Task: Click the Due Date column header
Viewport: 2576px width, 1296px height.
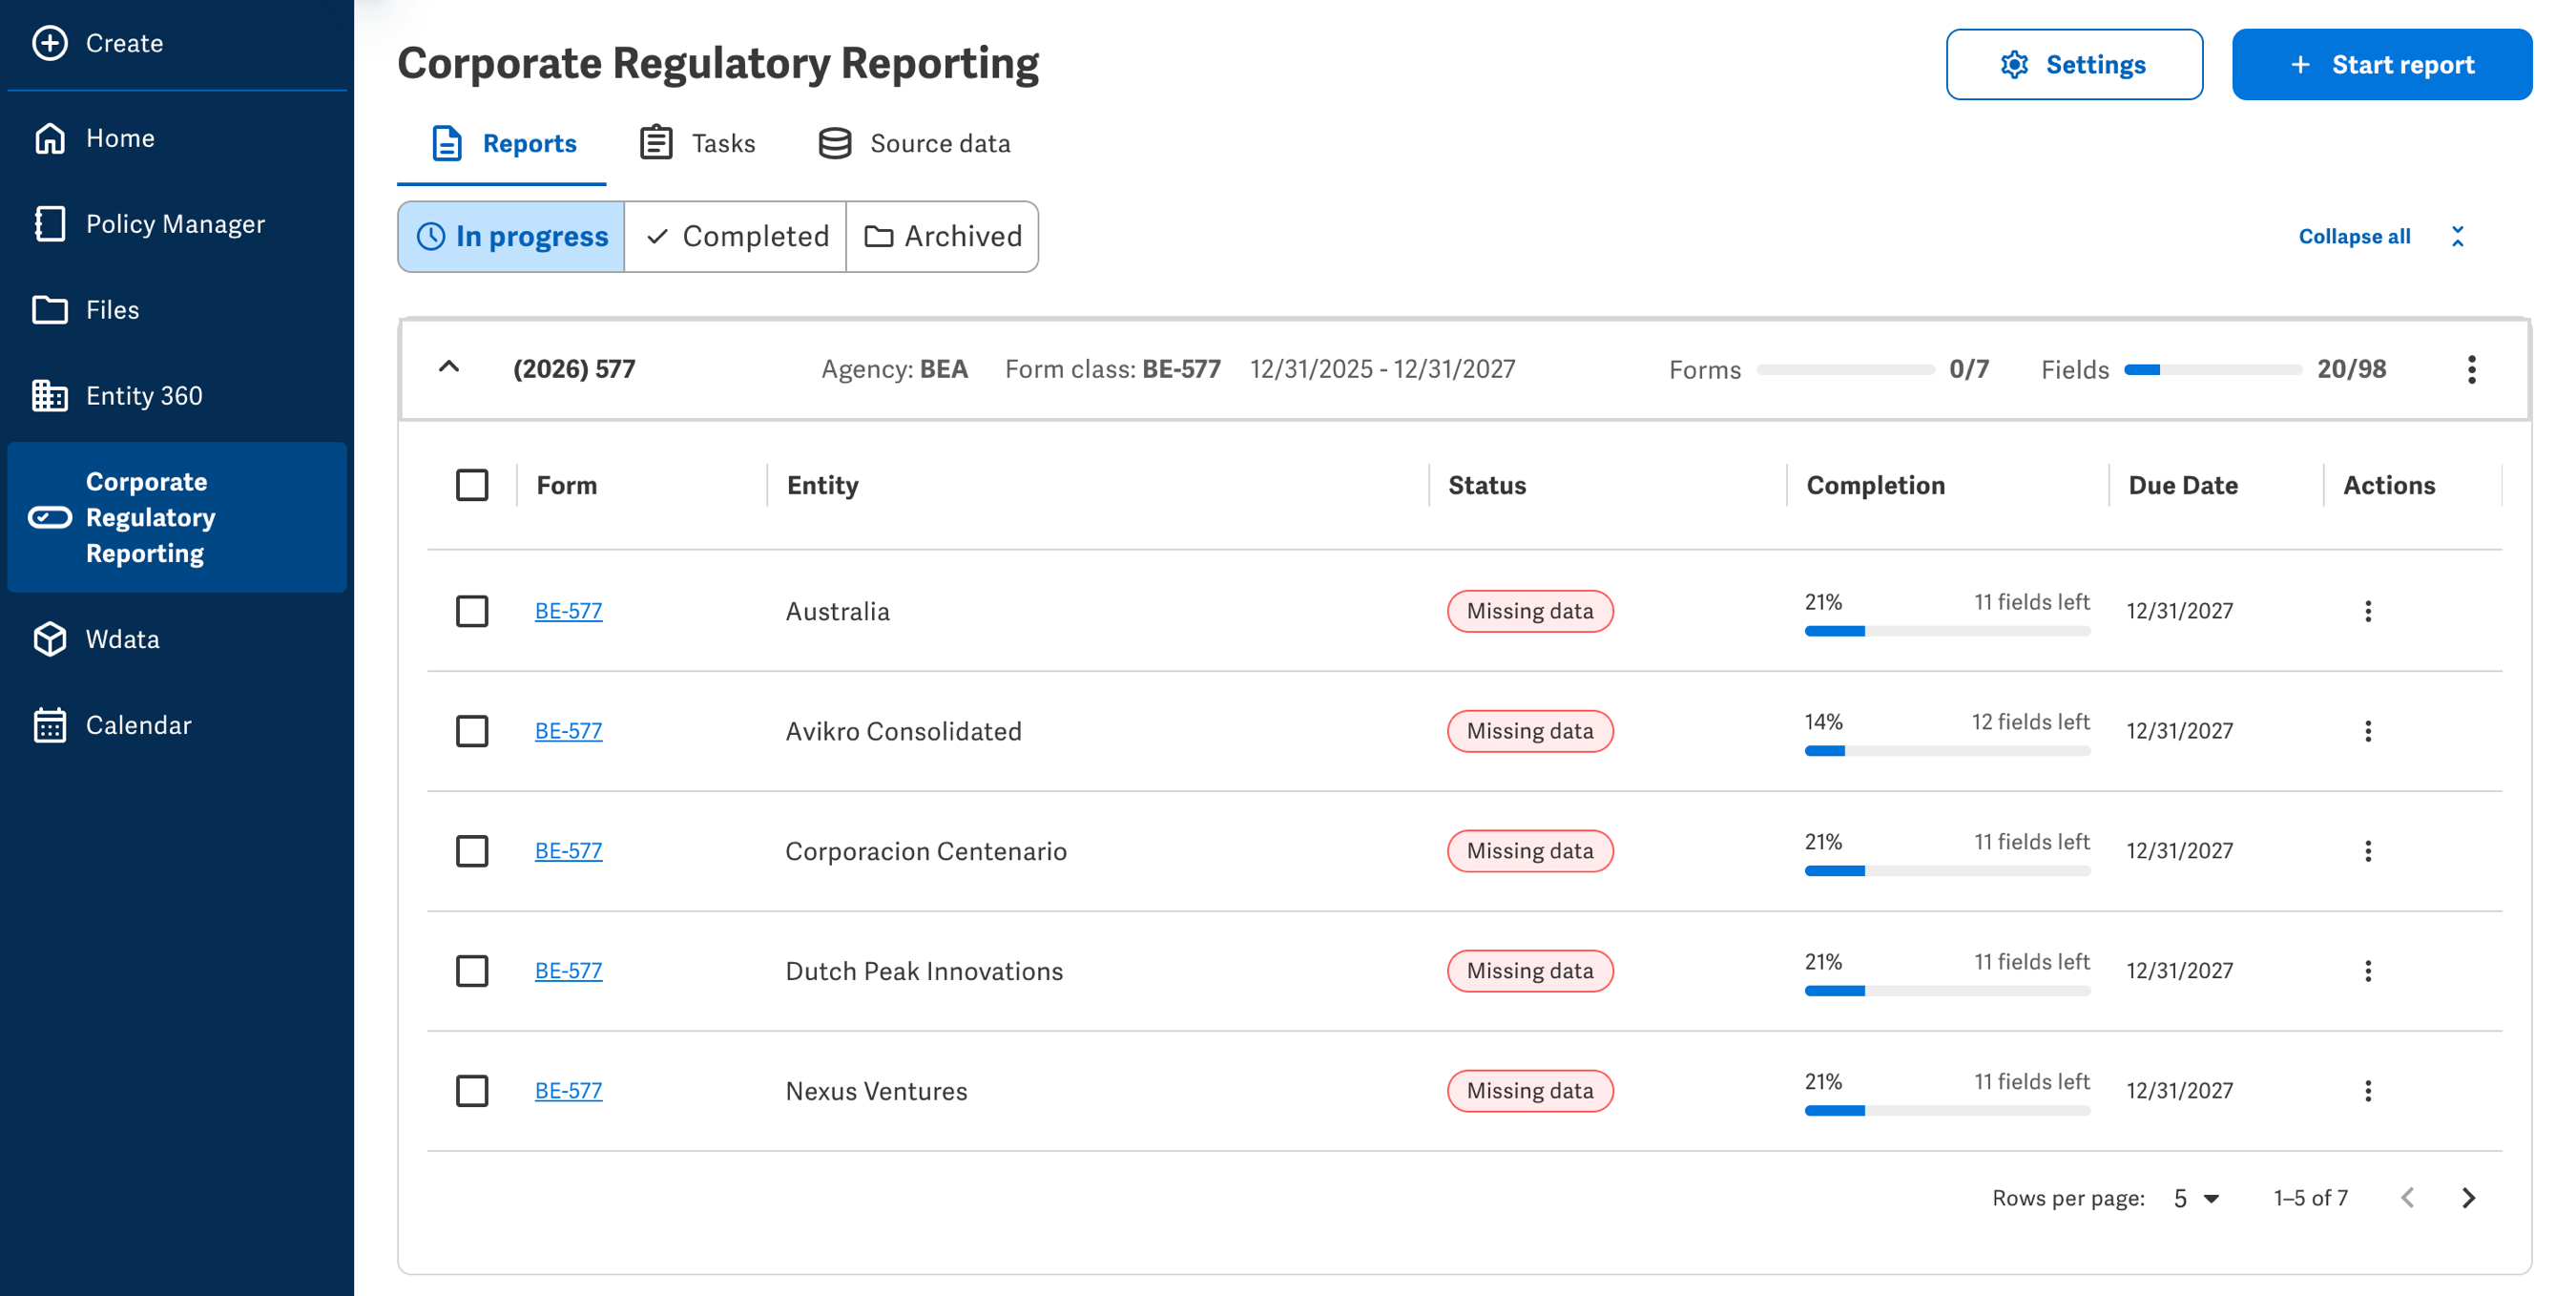Action: 2182,485
